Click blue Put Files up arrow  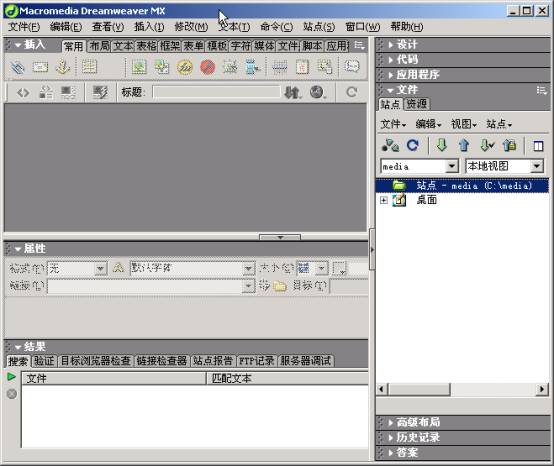pyautogui.click(x=464, y=145)
